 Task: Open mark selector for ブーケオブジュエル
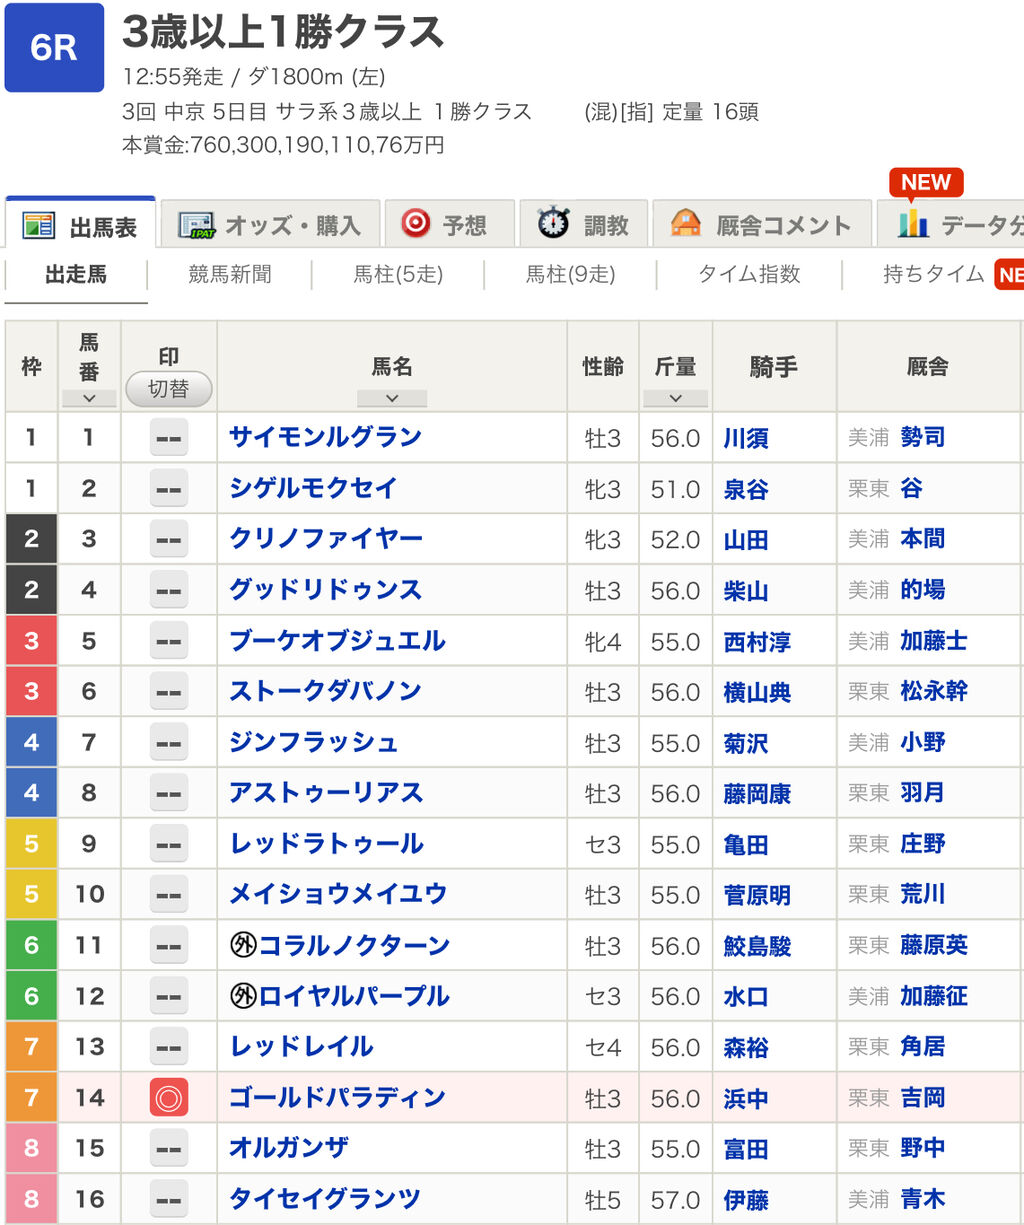pyautogui.click(x=169, y=641)
